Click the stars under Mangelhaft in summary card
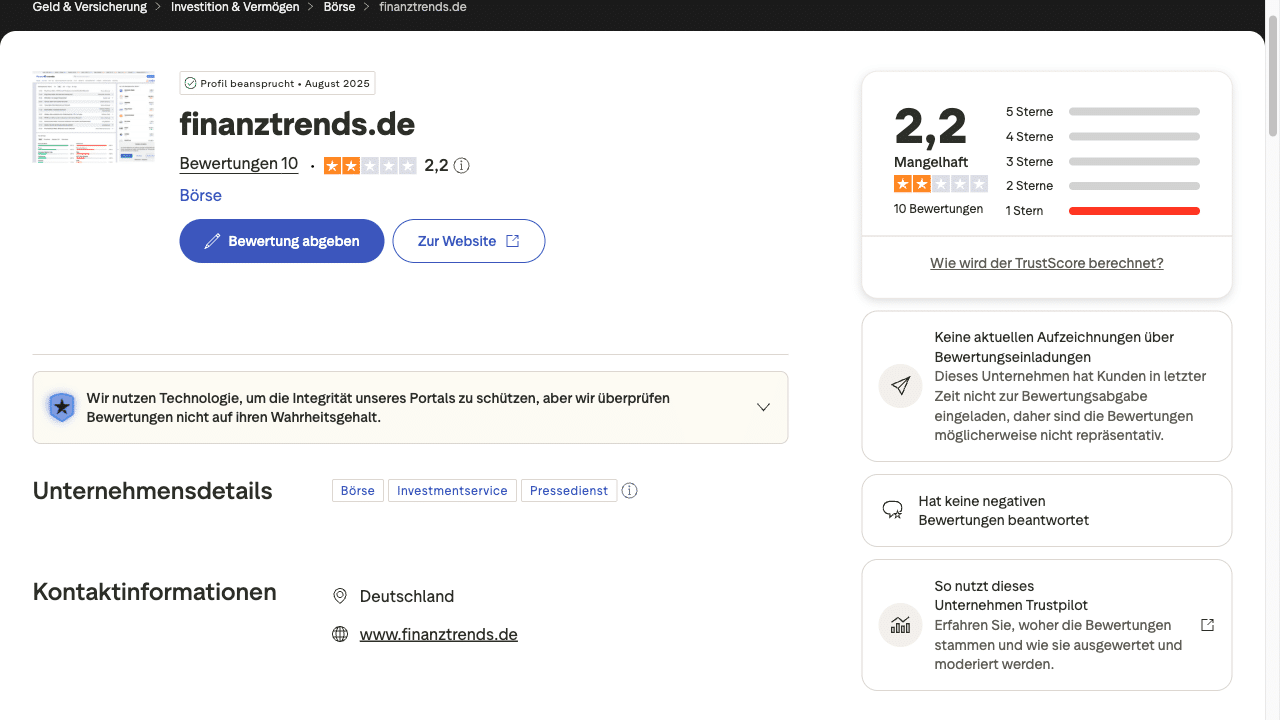Viewport: 1280px width, 720px height. 941,184
